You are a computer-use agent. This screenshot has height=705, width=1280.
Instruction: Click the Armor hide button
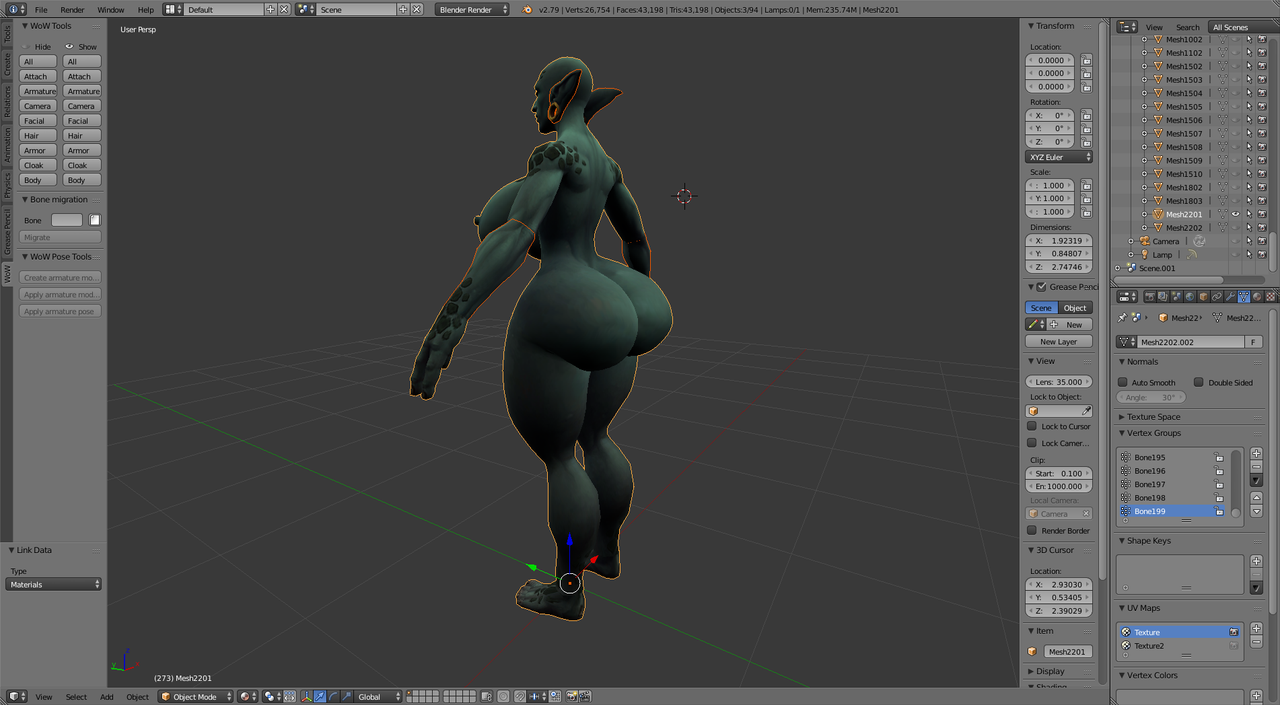tap(38, 150)
